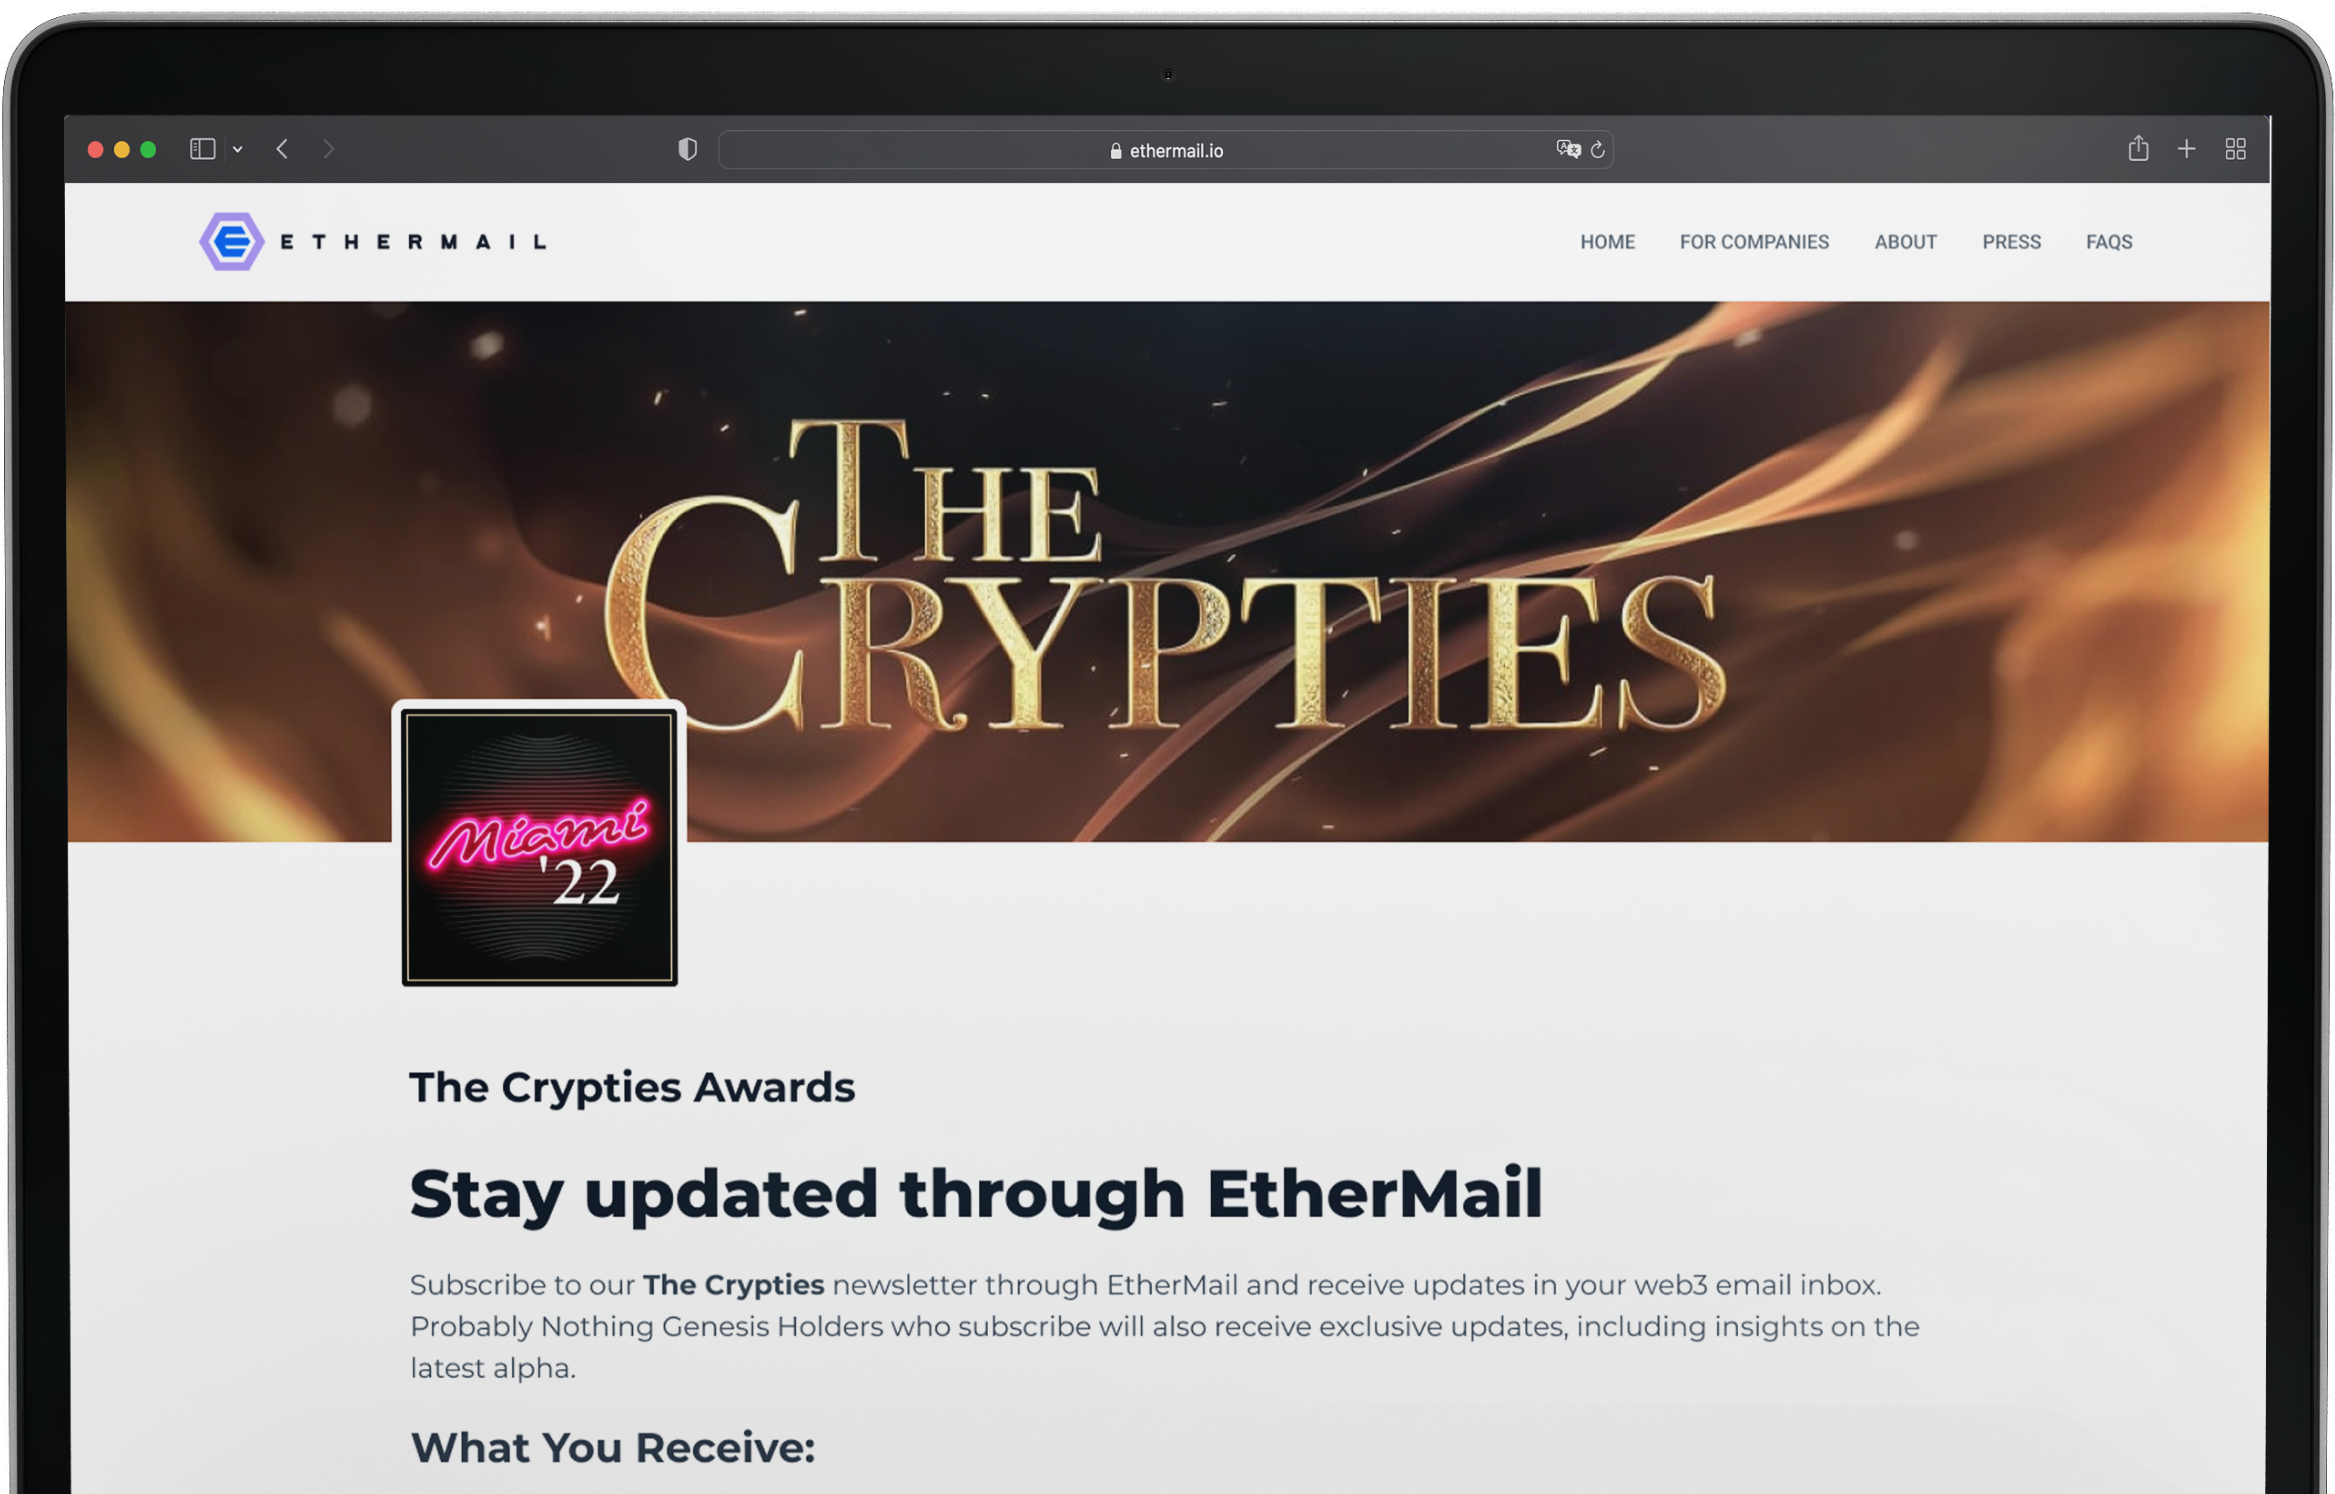Open the HOME menu item

tap(1607, 242)
